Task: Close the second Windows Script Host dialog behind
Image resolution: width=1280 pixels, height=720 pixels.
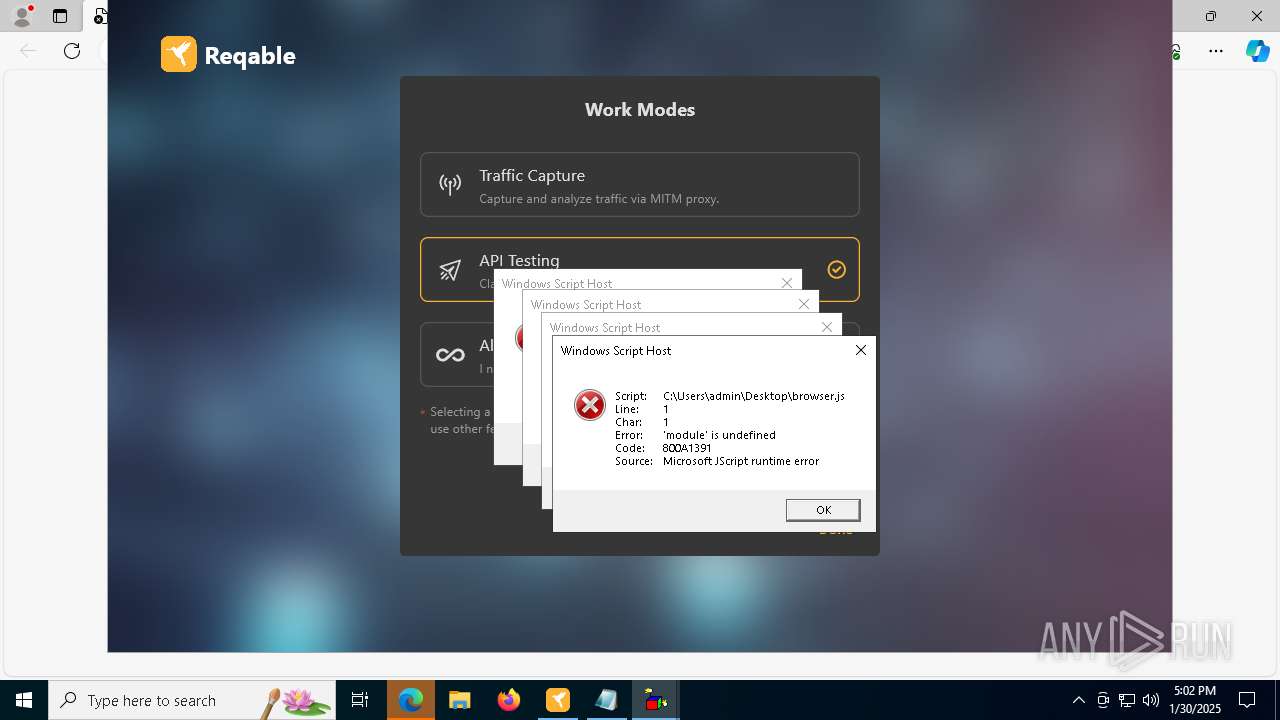Action: pos(827,327)
